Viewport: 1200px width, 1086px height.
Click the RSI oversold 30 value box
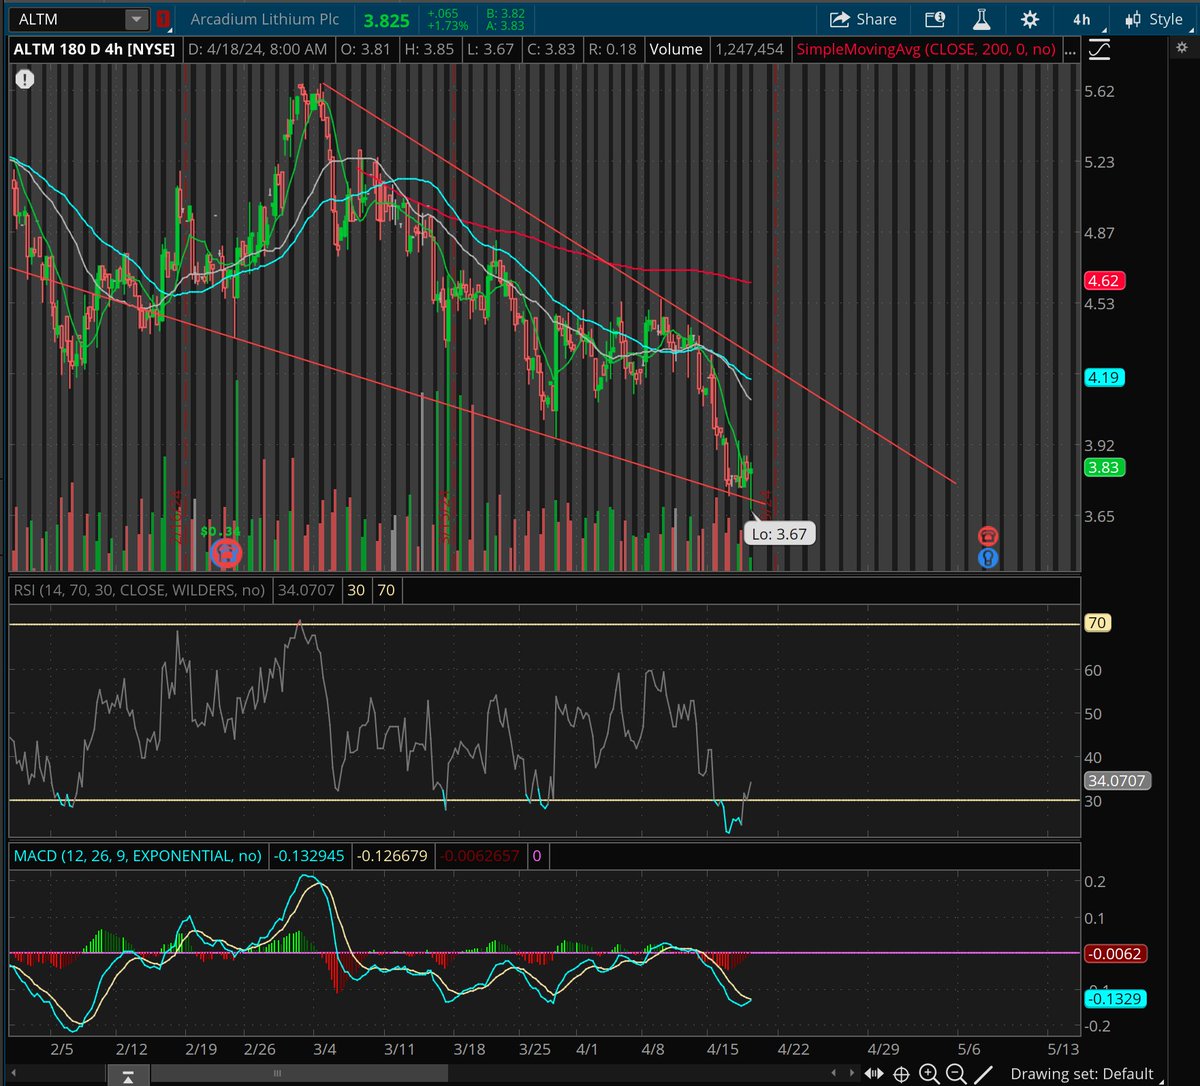(355, 590)
